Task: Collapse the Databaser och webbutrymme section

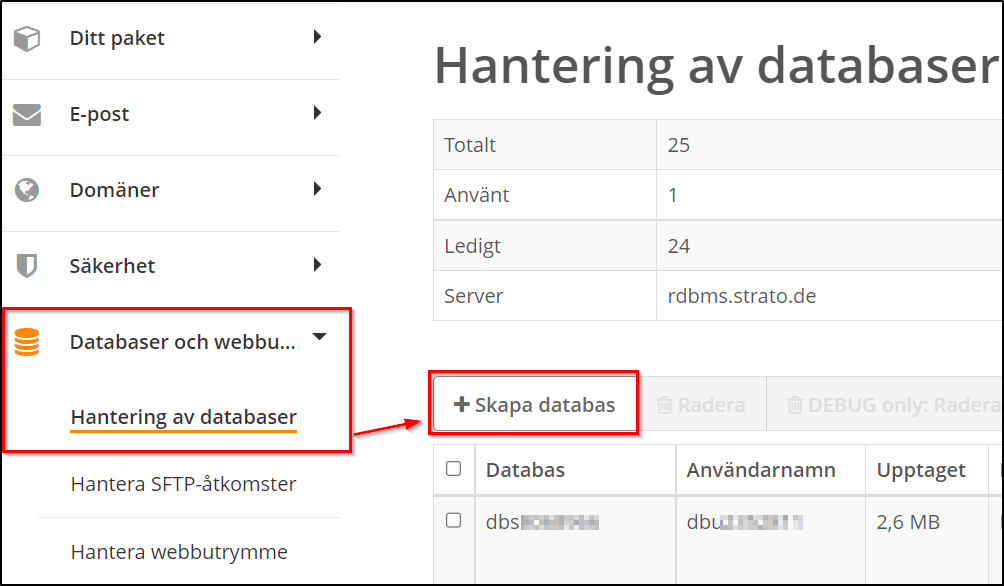Action: (x=319, y=338)
